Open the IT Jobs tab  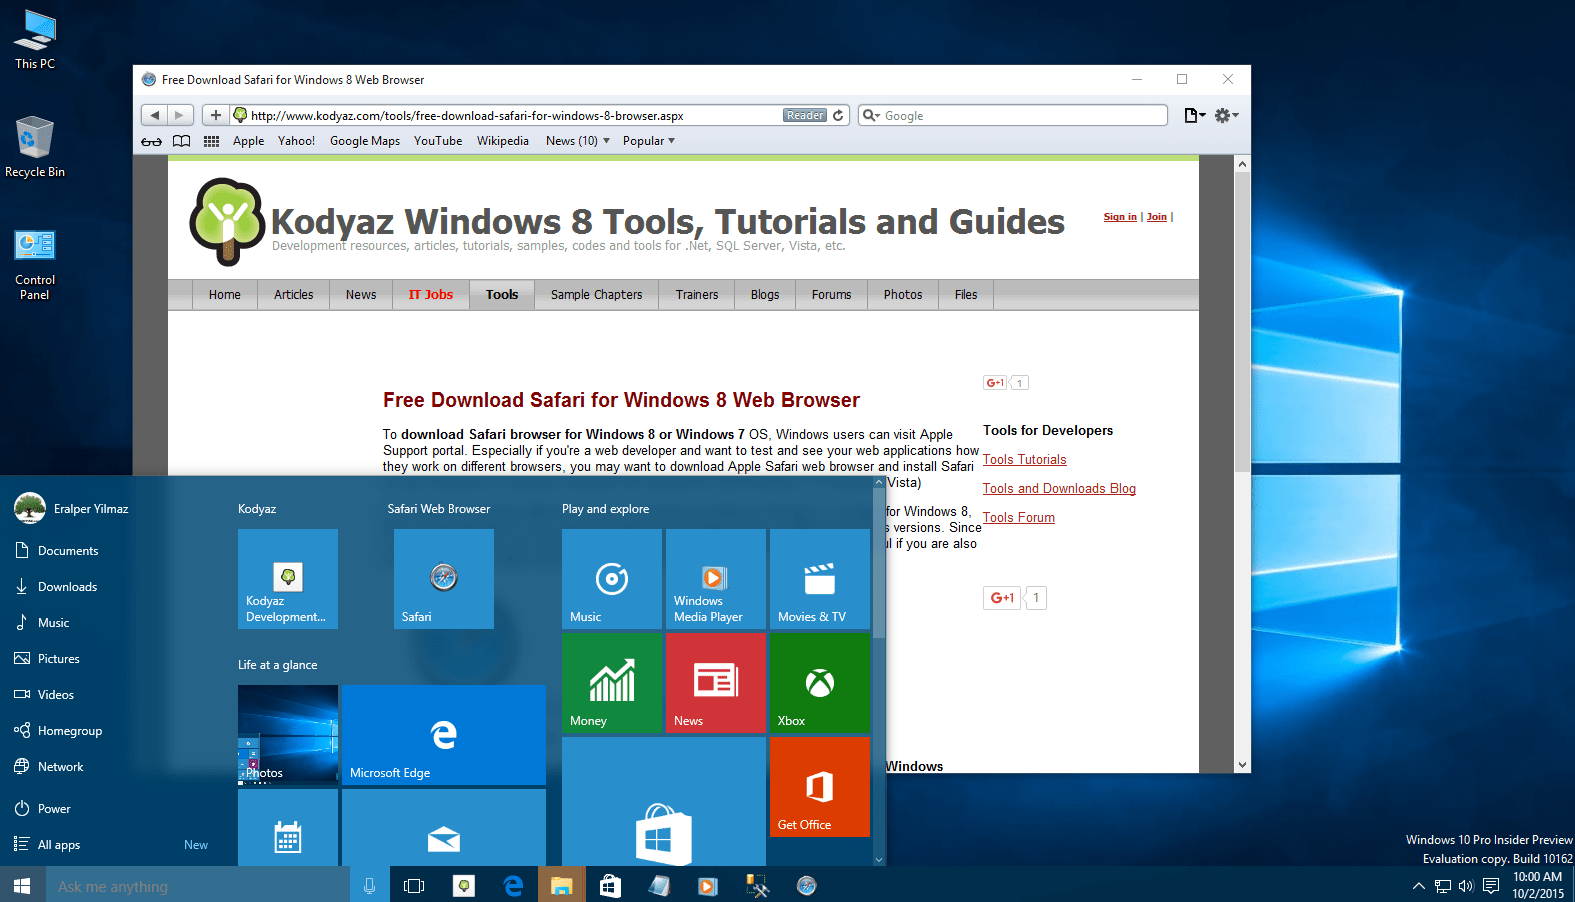coord(431,295)
